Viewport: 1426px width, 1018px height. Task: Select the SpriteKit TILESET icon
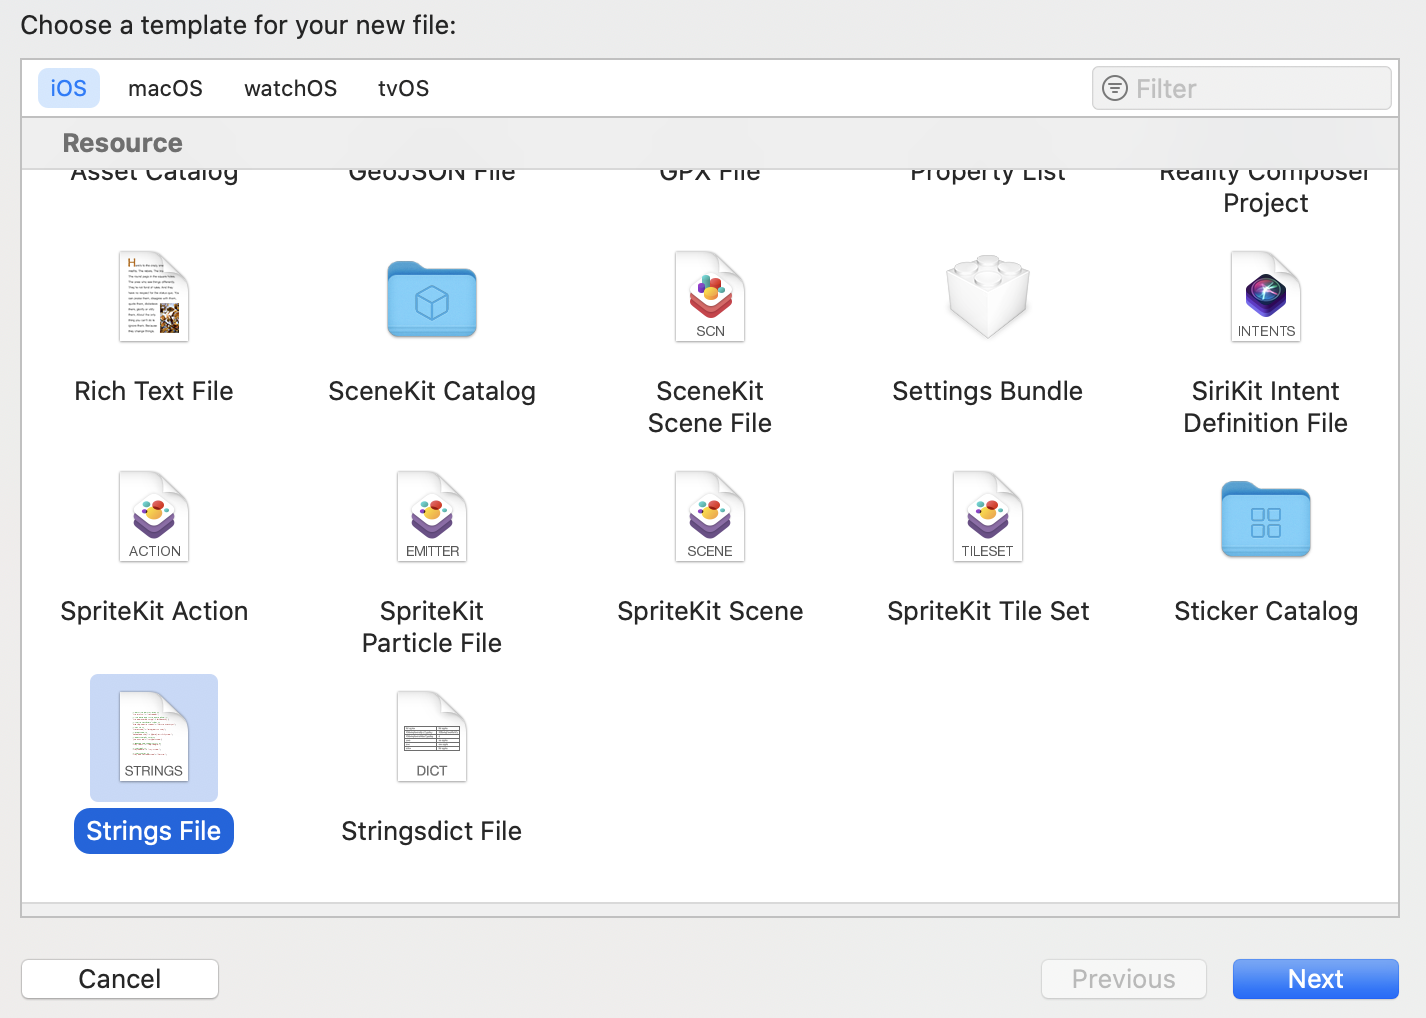[988, 516]
